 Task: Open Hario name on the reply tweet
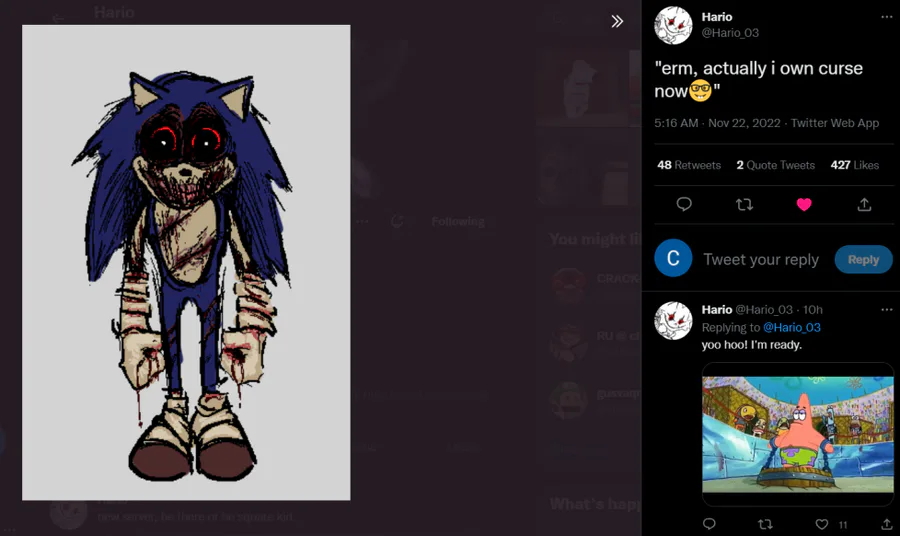coord(717,310)
